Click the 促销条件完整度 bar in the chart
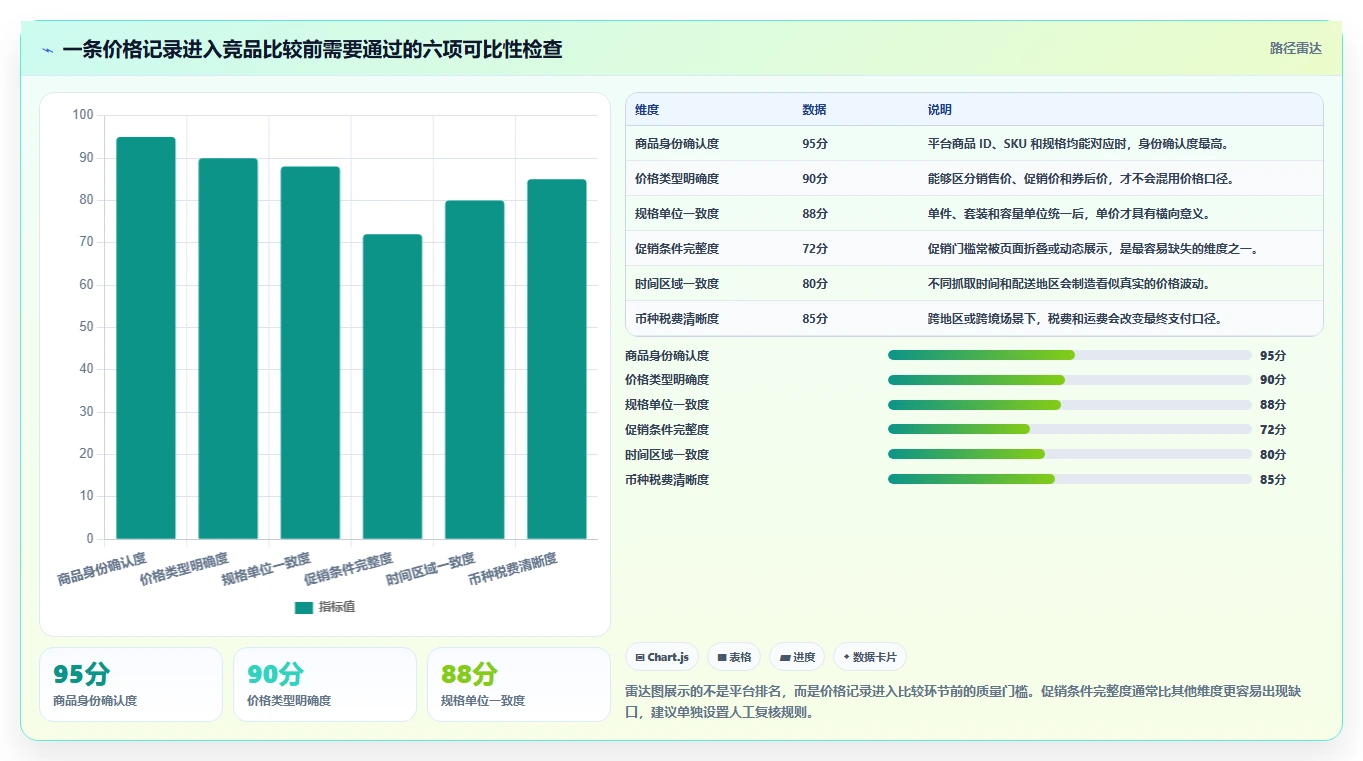Image resolution: width=1363 pixels, height=761 pixels. (392, 387)
